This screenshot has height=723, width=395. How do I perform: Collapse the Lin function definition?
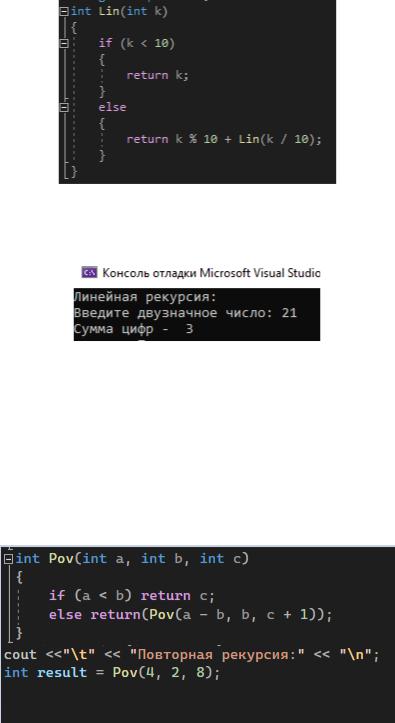pos(64,12)
